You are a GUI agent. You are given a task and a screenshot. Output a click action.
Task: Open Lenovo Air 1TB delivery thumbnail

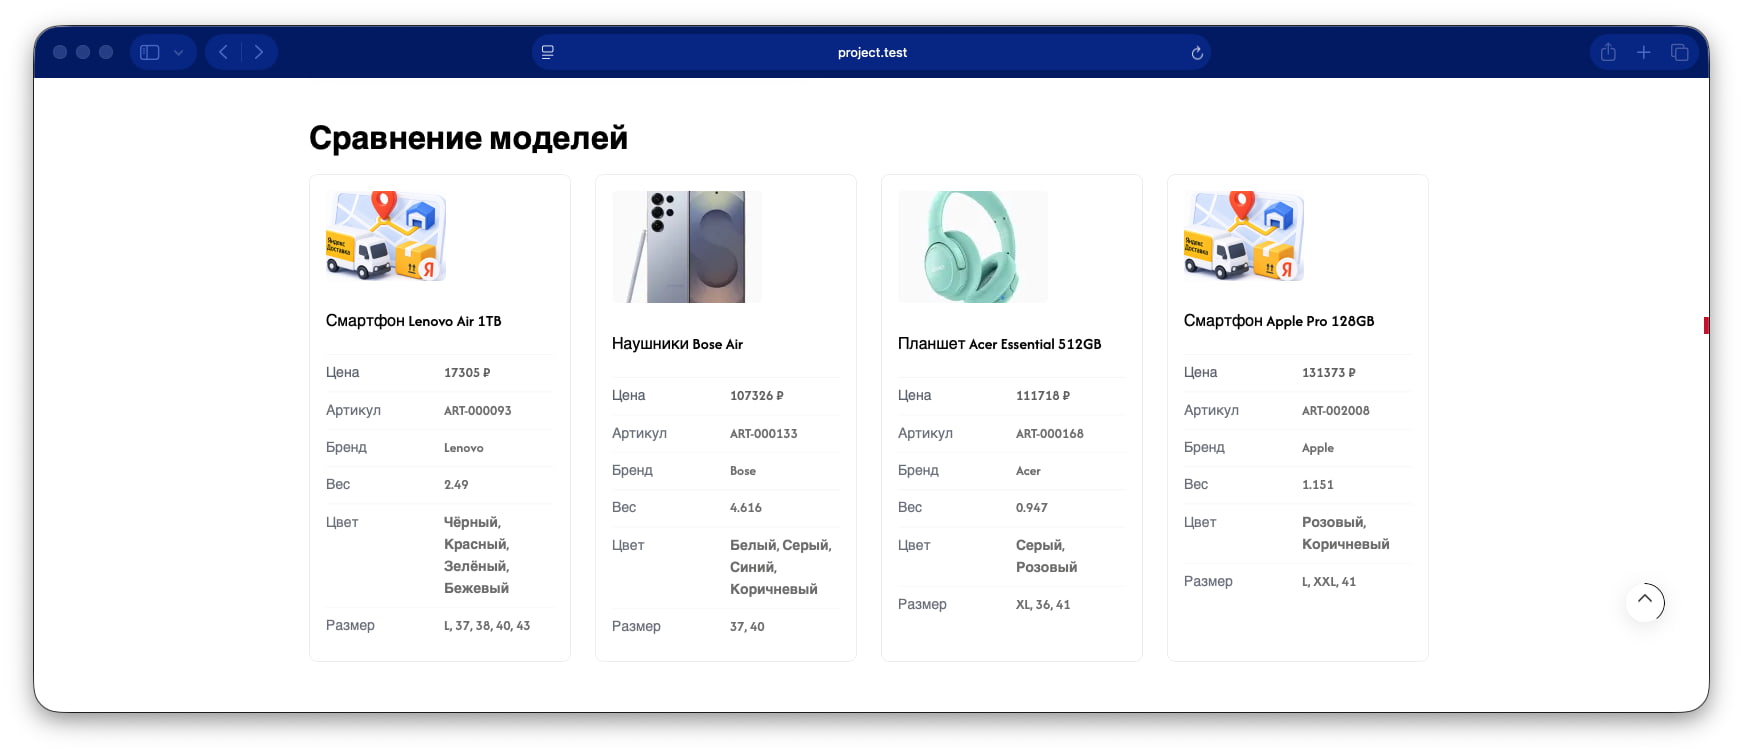(386, 236)
